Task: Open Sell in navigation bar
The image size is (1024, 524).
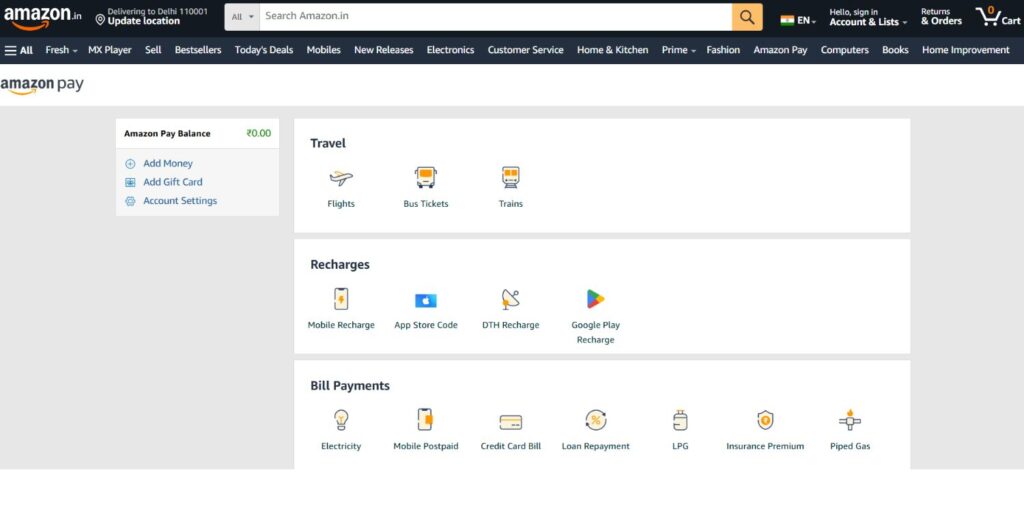Action: point(153,50)
